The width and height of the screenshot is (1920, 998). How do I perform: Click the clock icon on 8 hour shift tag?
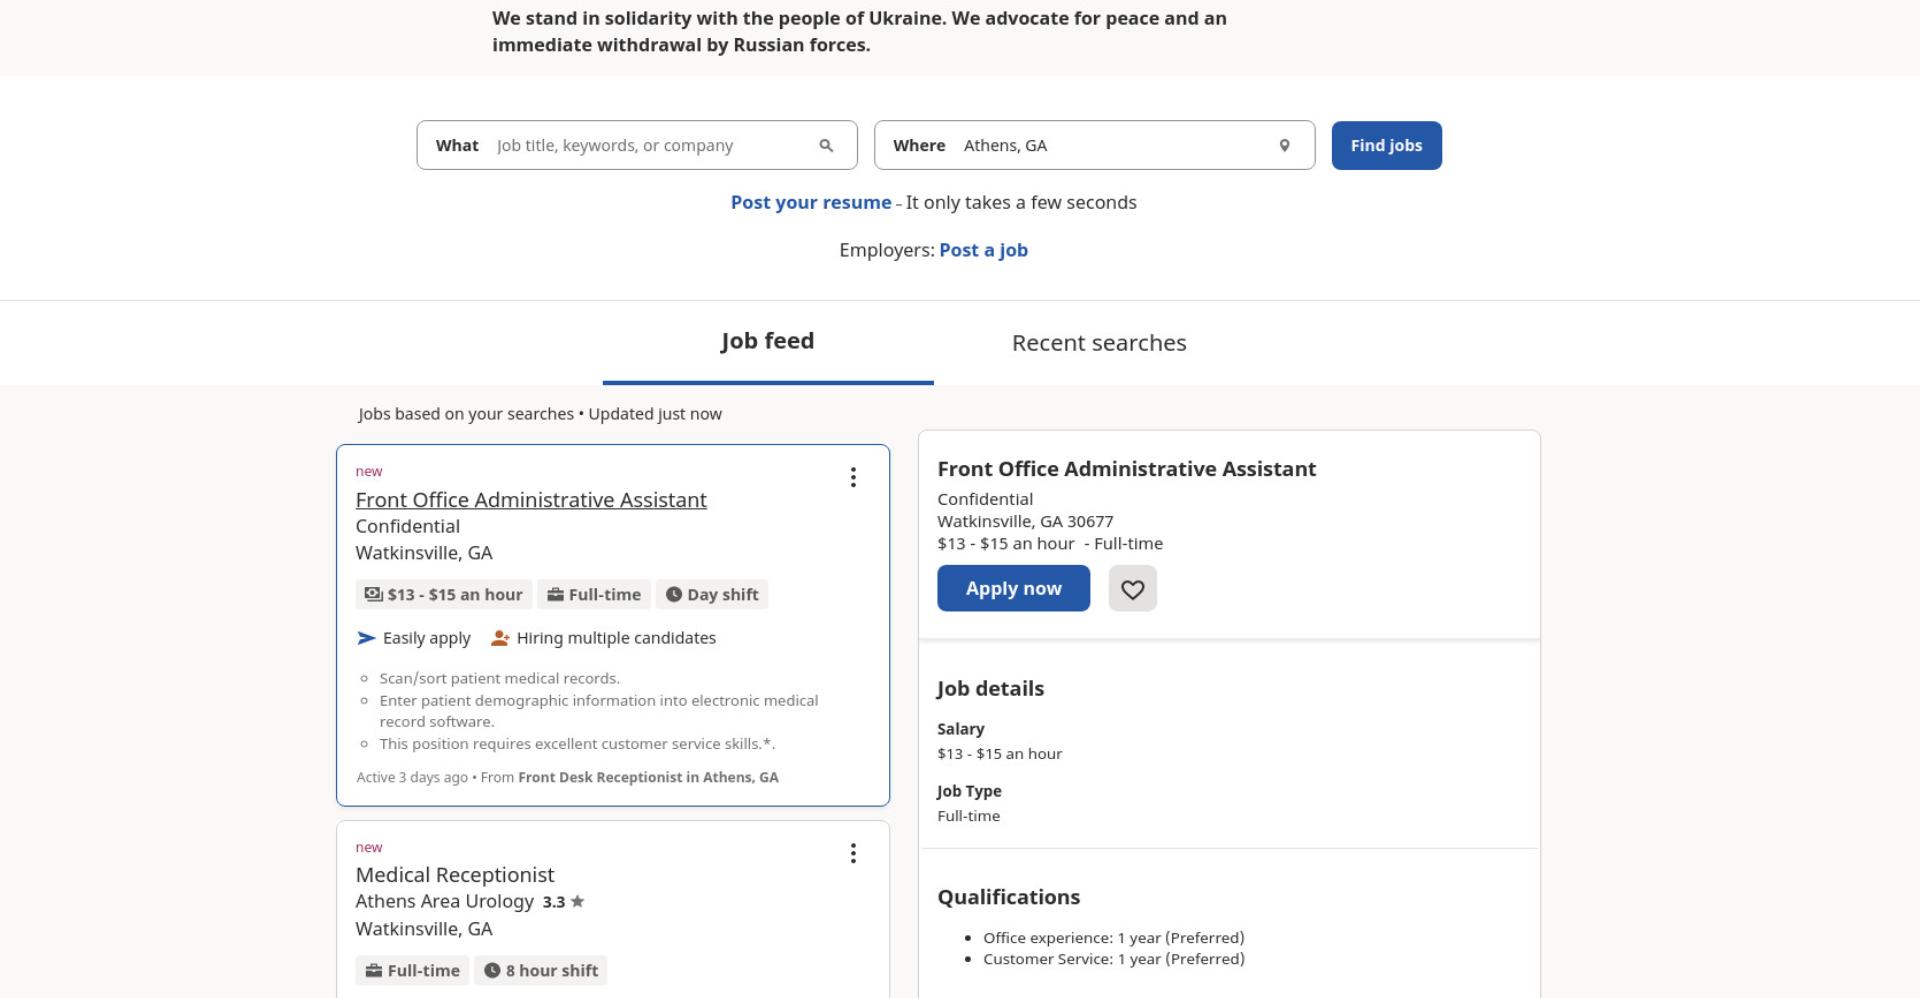click(492, 970)
